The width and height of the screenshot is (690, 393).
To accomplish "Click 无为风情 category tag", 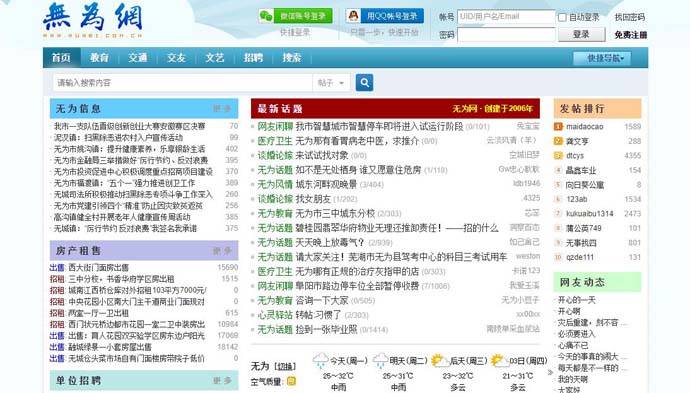I will [x=275, y=184].
